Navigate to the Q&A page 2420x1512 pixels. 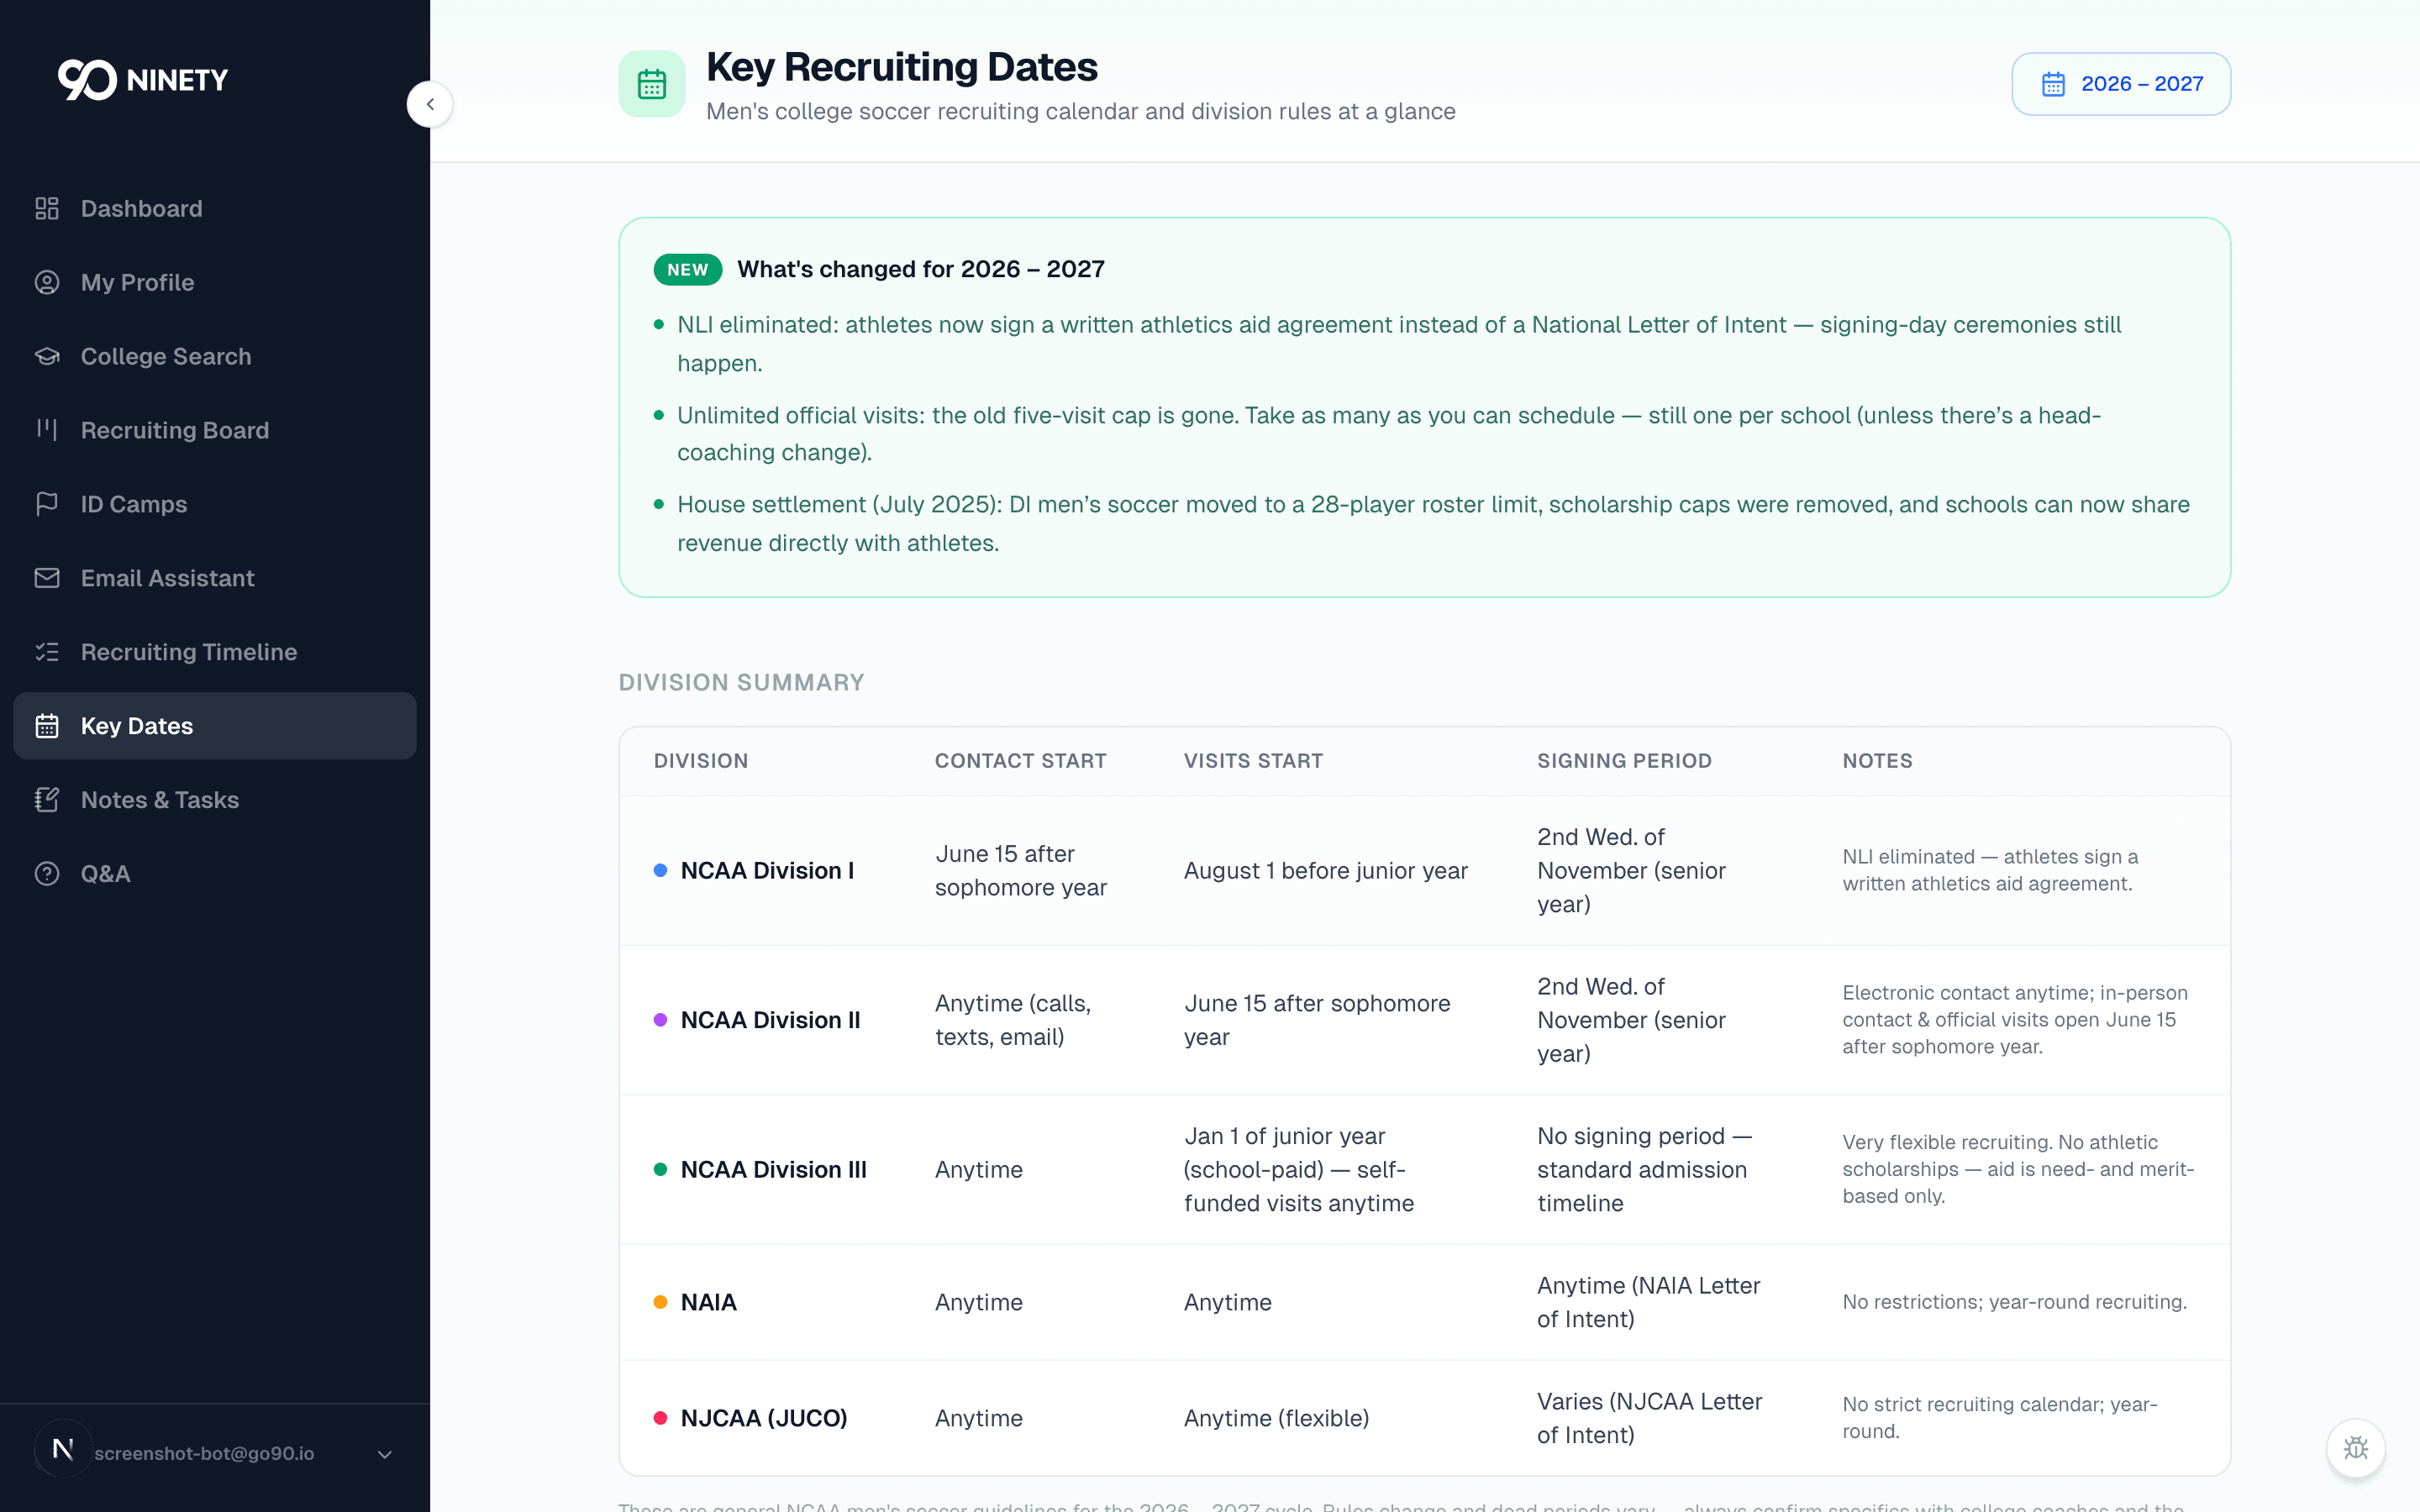(x=215, y=874)
